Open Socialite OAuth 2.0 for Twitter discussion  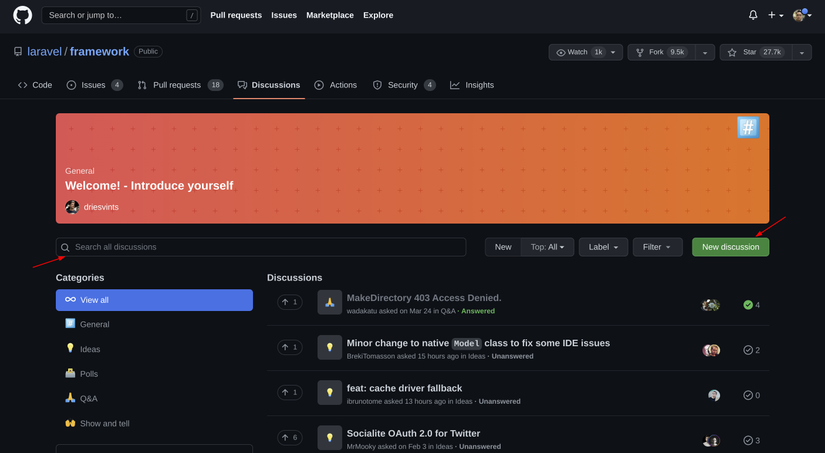click(413, 434)
